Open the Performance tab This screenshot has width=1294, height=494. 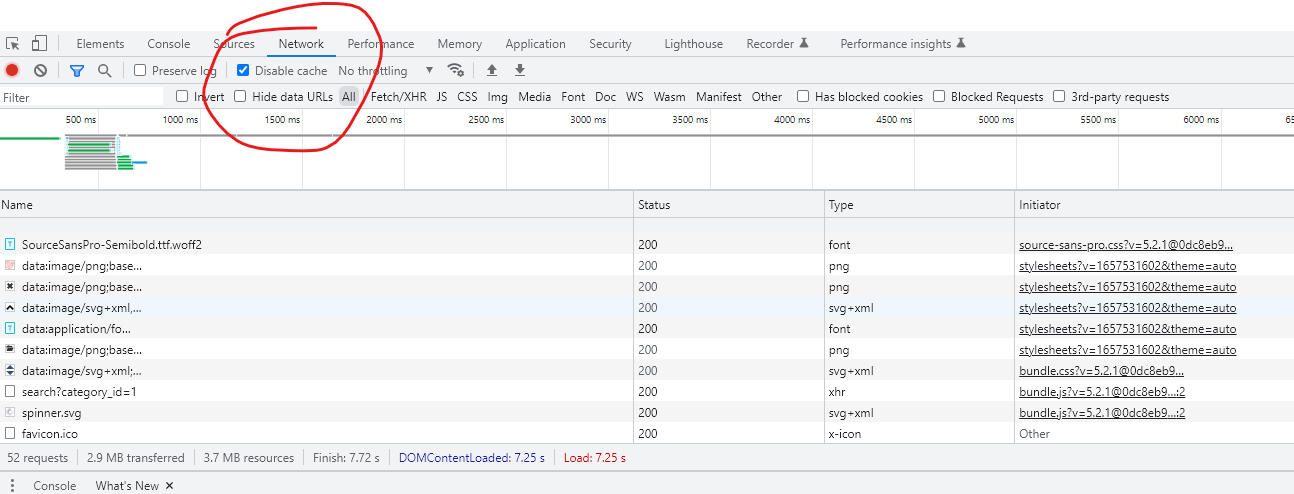point(381,44)
